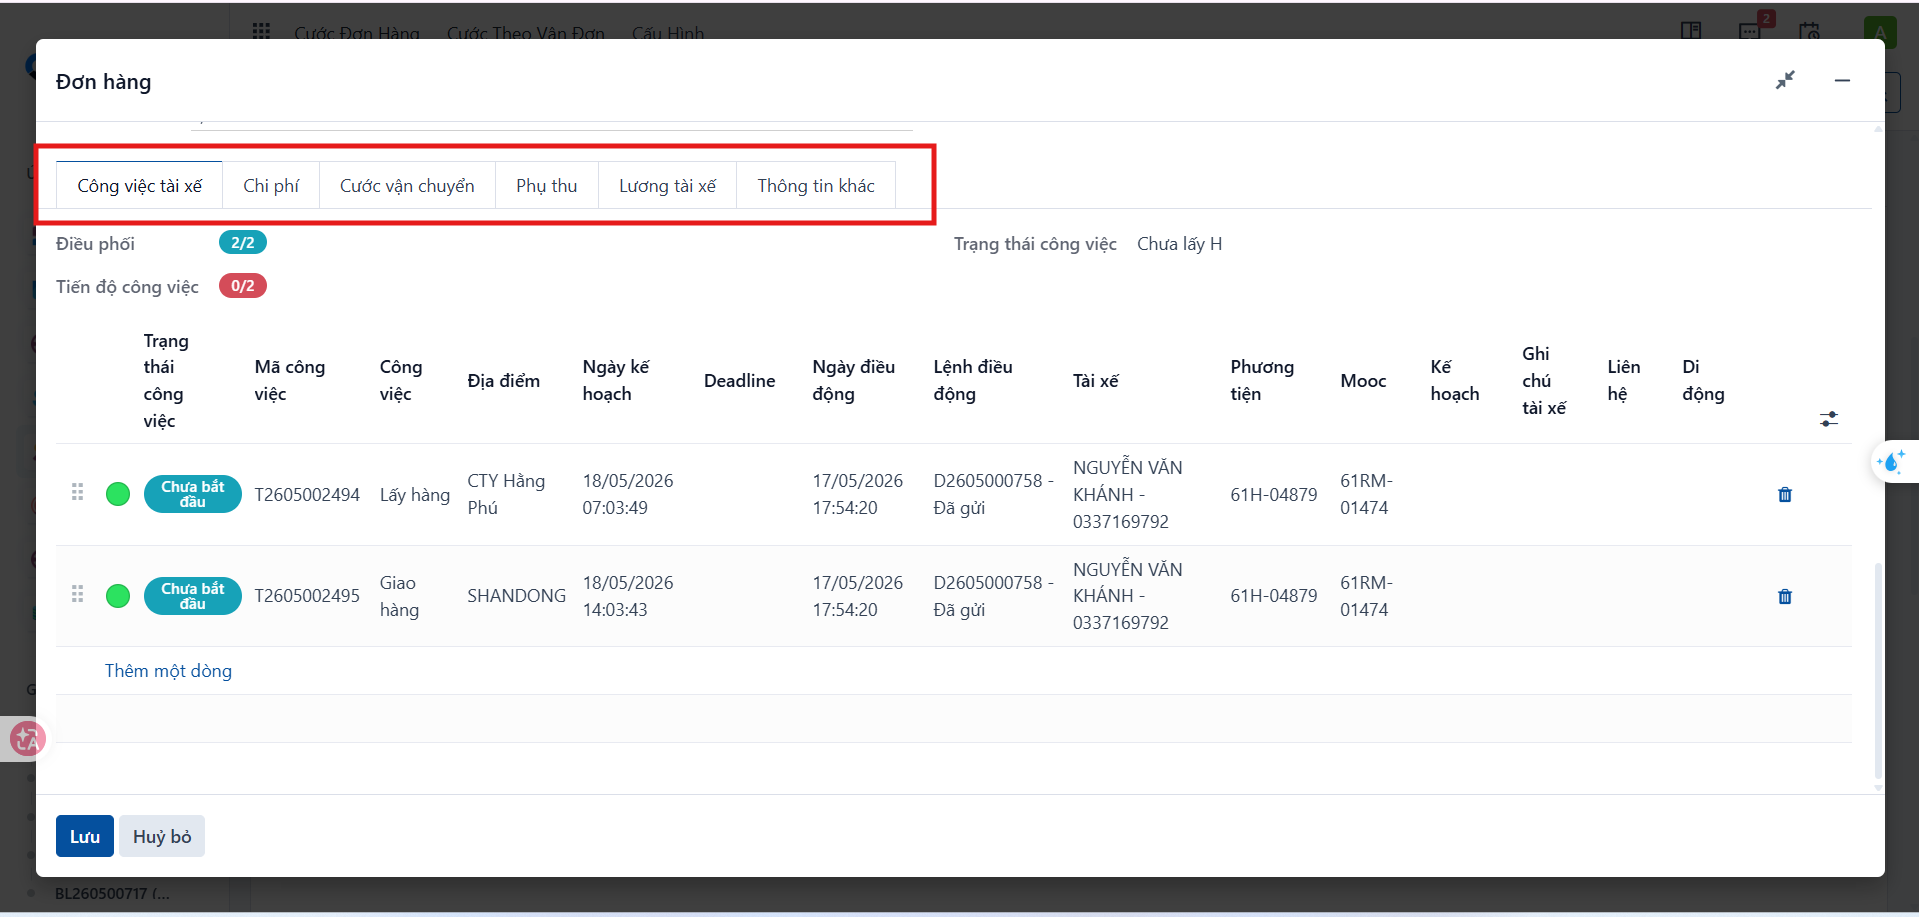
Task: Click drag handle of first job row
Action: tap(77, 492)
